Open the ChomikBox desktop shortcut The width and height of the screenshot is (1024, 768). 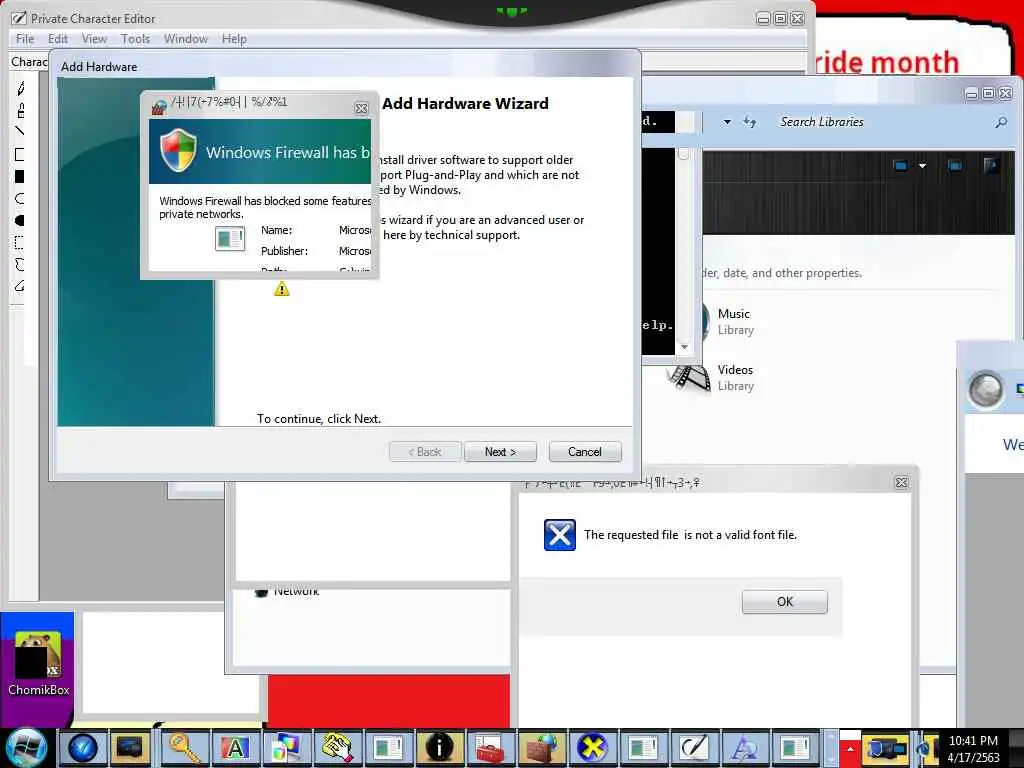pyautogui.click(x=38, y=662)
